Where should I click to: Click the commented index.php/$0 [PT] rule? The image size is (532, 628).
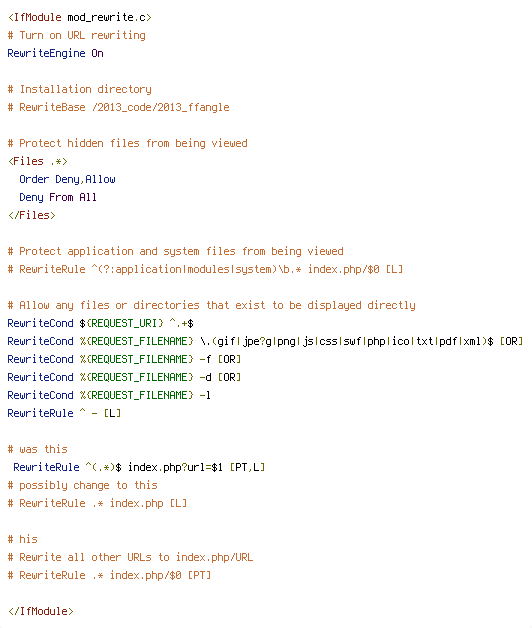pyautogui.click(x=109, y=576)
